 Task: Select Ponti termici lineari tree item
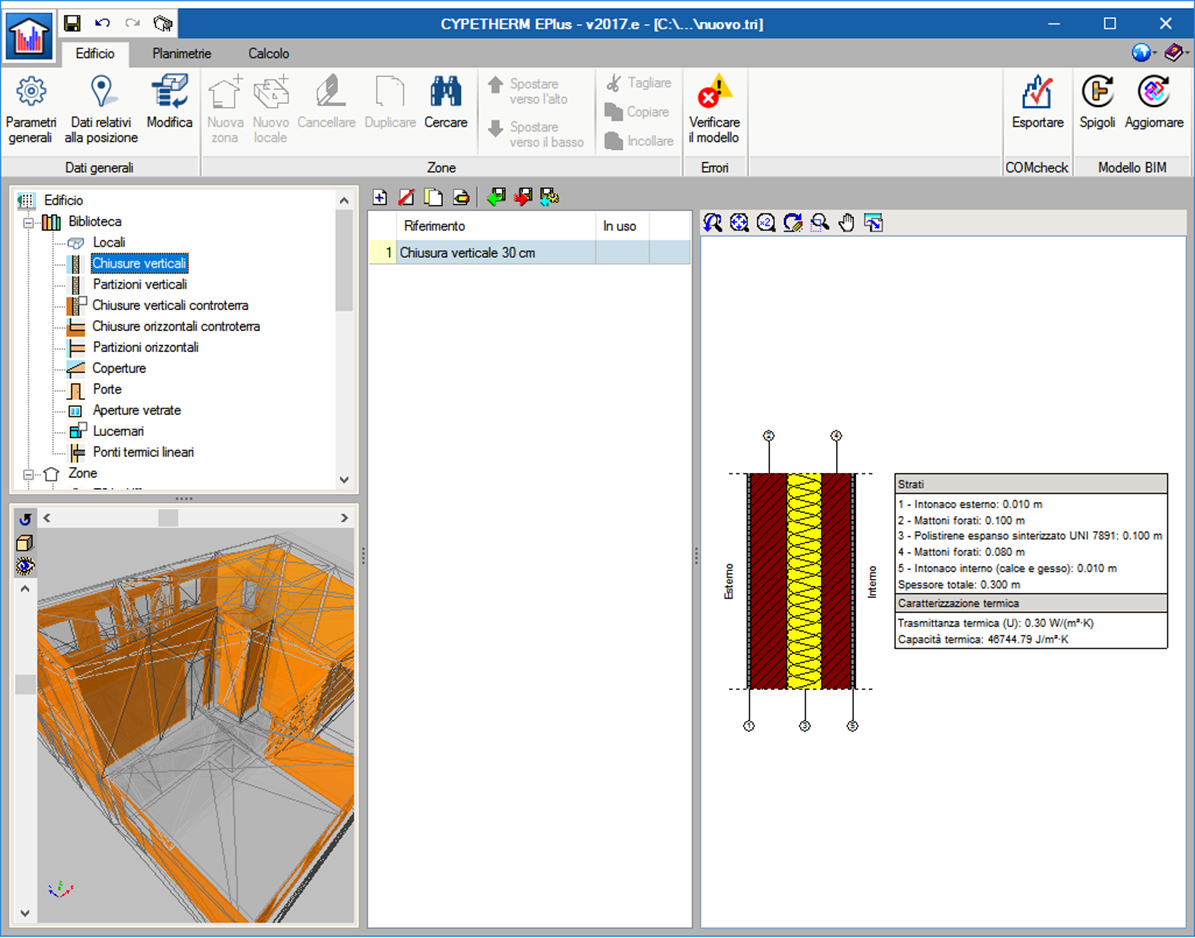(143, 452)
